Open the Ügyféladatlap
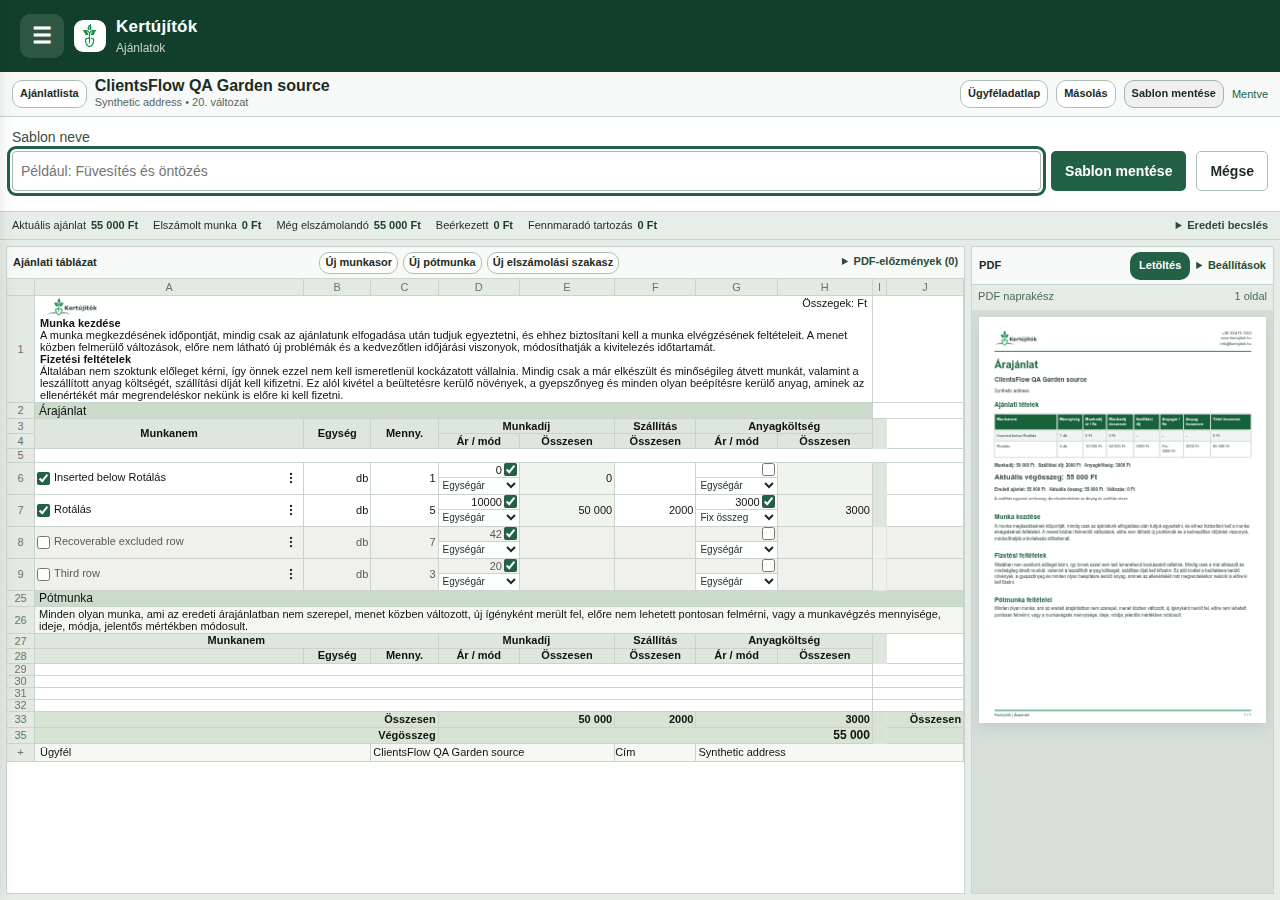Image resolution: width=1280 pixels, height=900 pixels. [x=1004, y=94]
